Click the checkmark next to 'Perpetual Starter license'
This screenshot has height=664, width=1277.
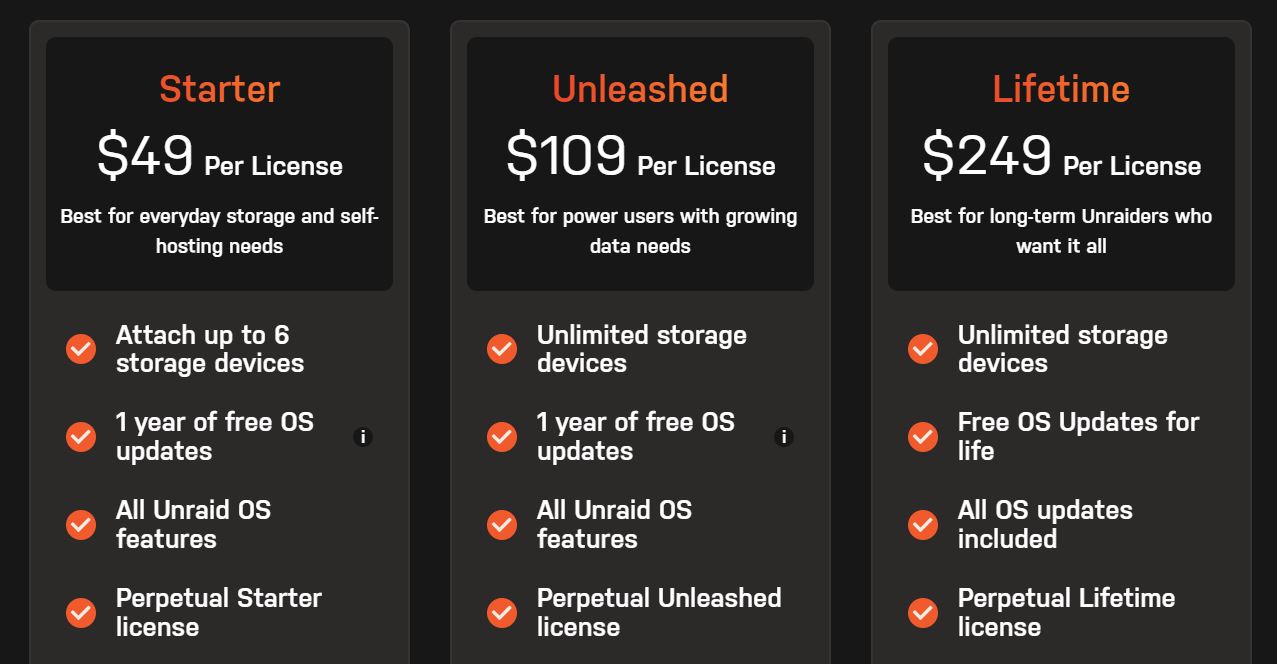click(80, 612)
